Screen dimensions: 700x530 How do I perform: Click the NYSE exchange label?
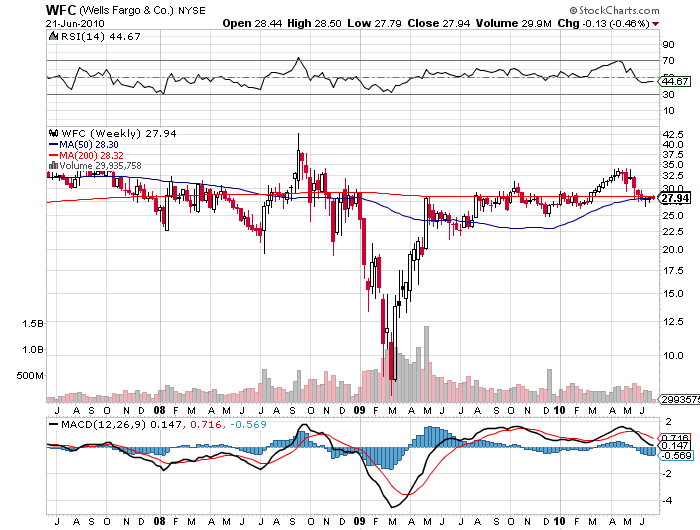(x=192, y=11)
